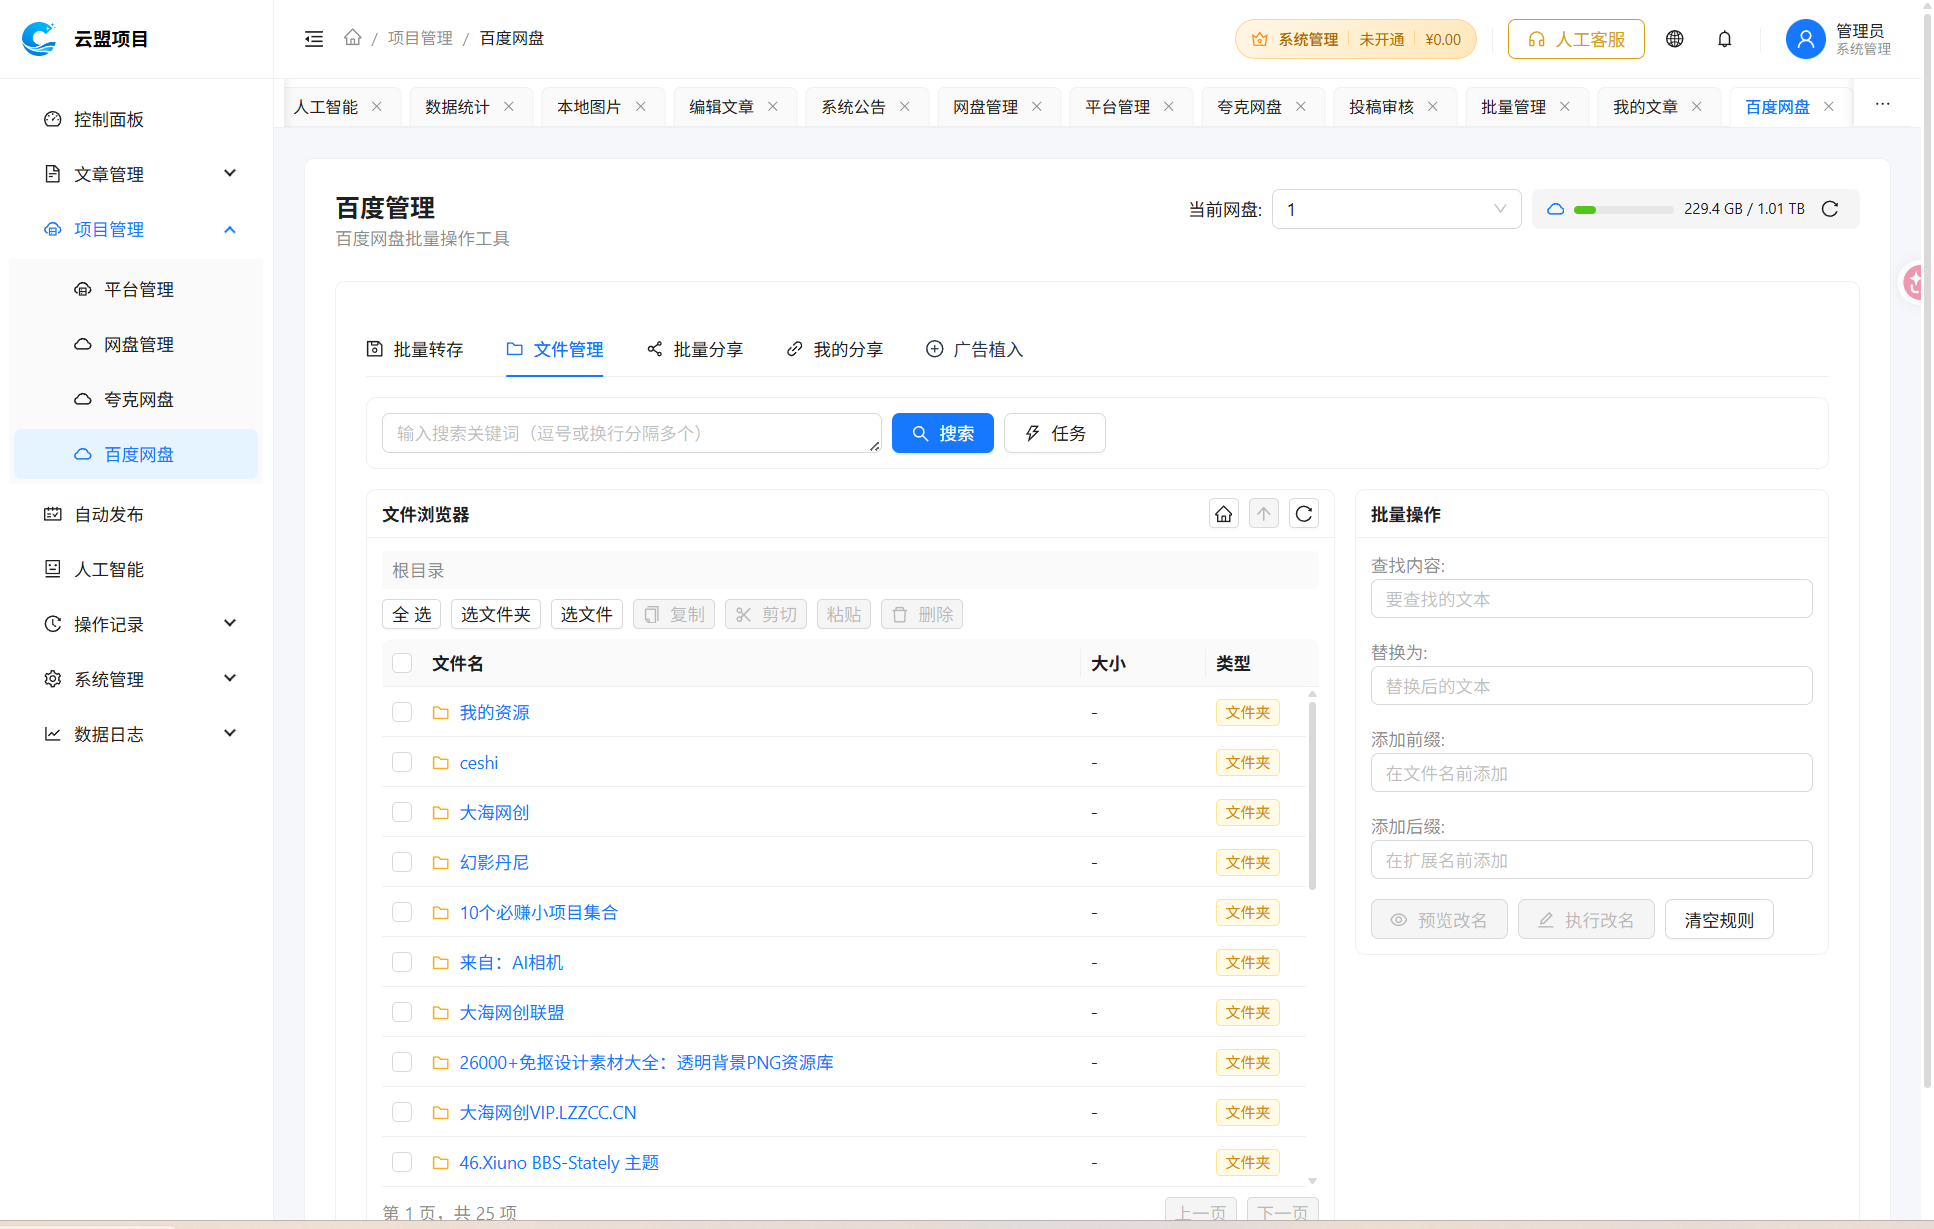This screenshot has height=1229, width=1934.
Task: Open 控制面板 from sidebar
Action: [136, 119]
